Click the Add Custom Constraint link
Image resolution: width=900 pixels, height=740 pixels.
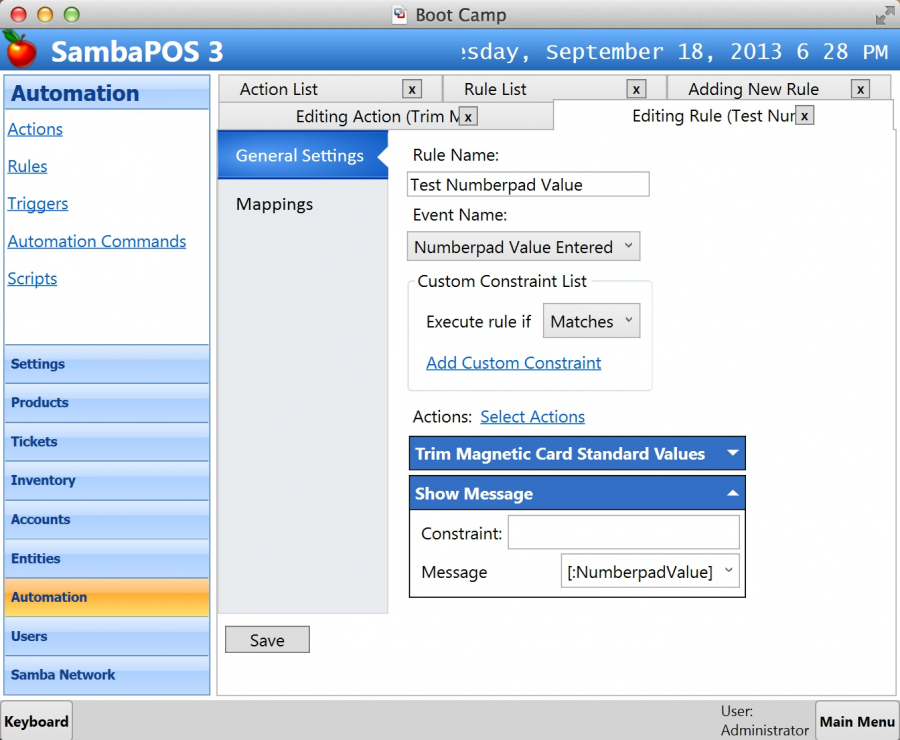pos(513,363)
